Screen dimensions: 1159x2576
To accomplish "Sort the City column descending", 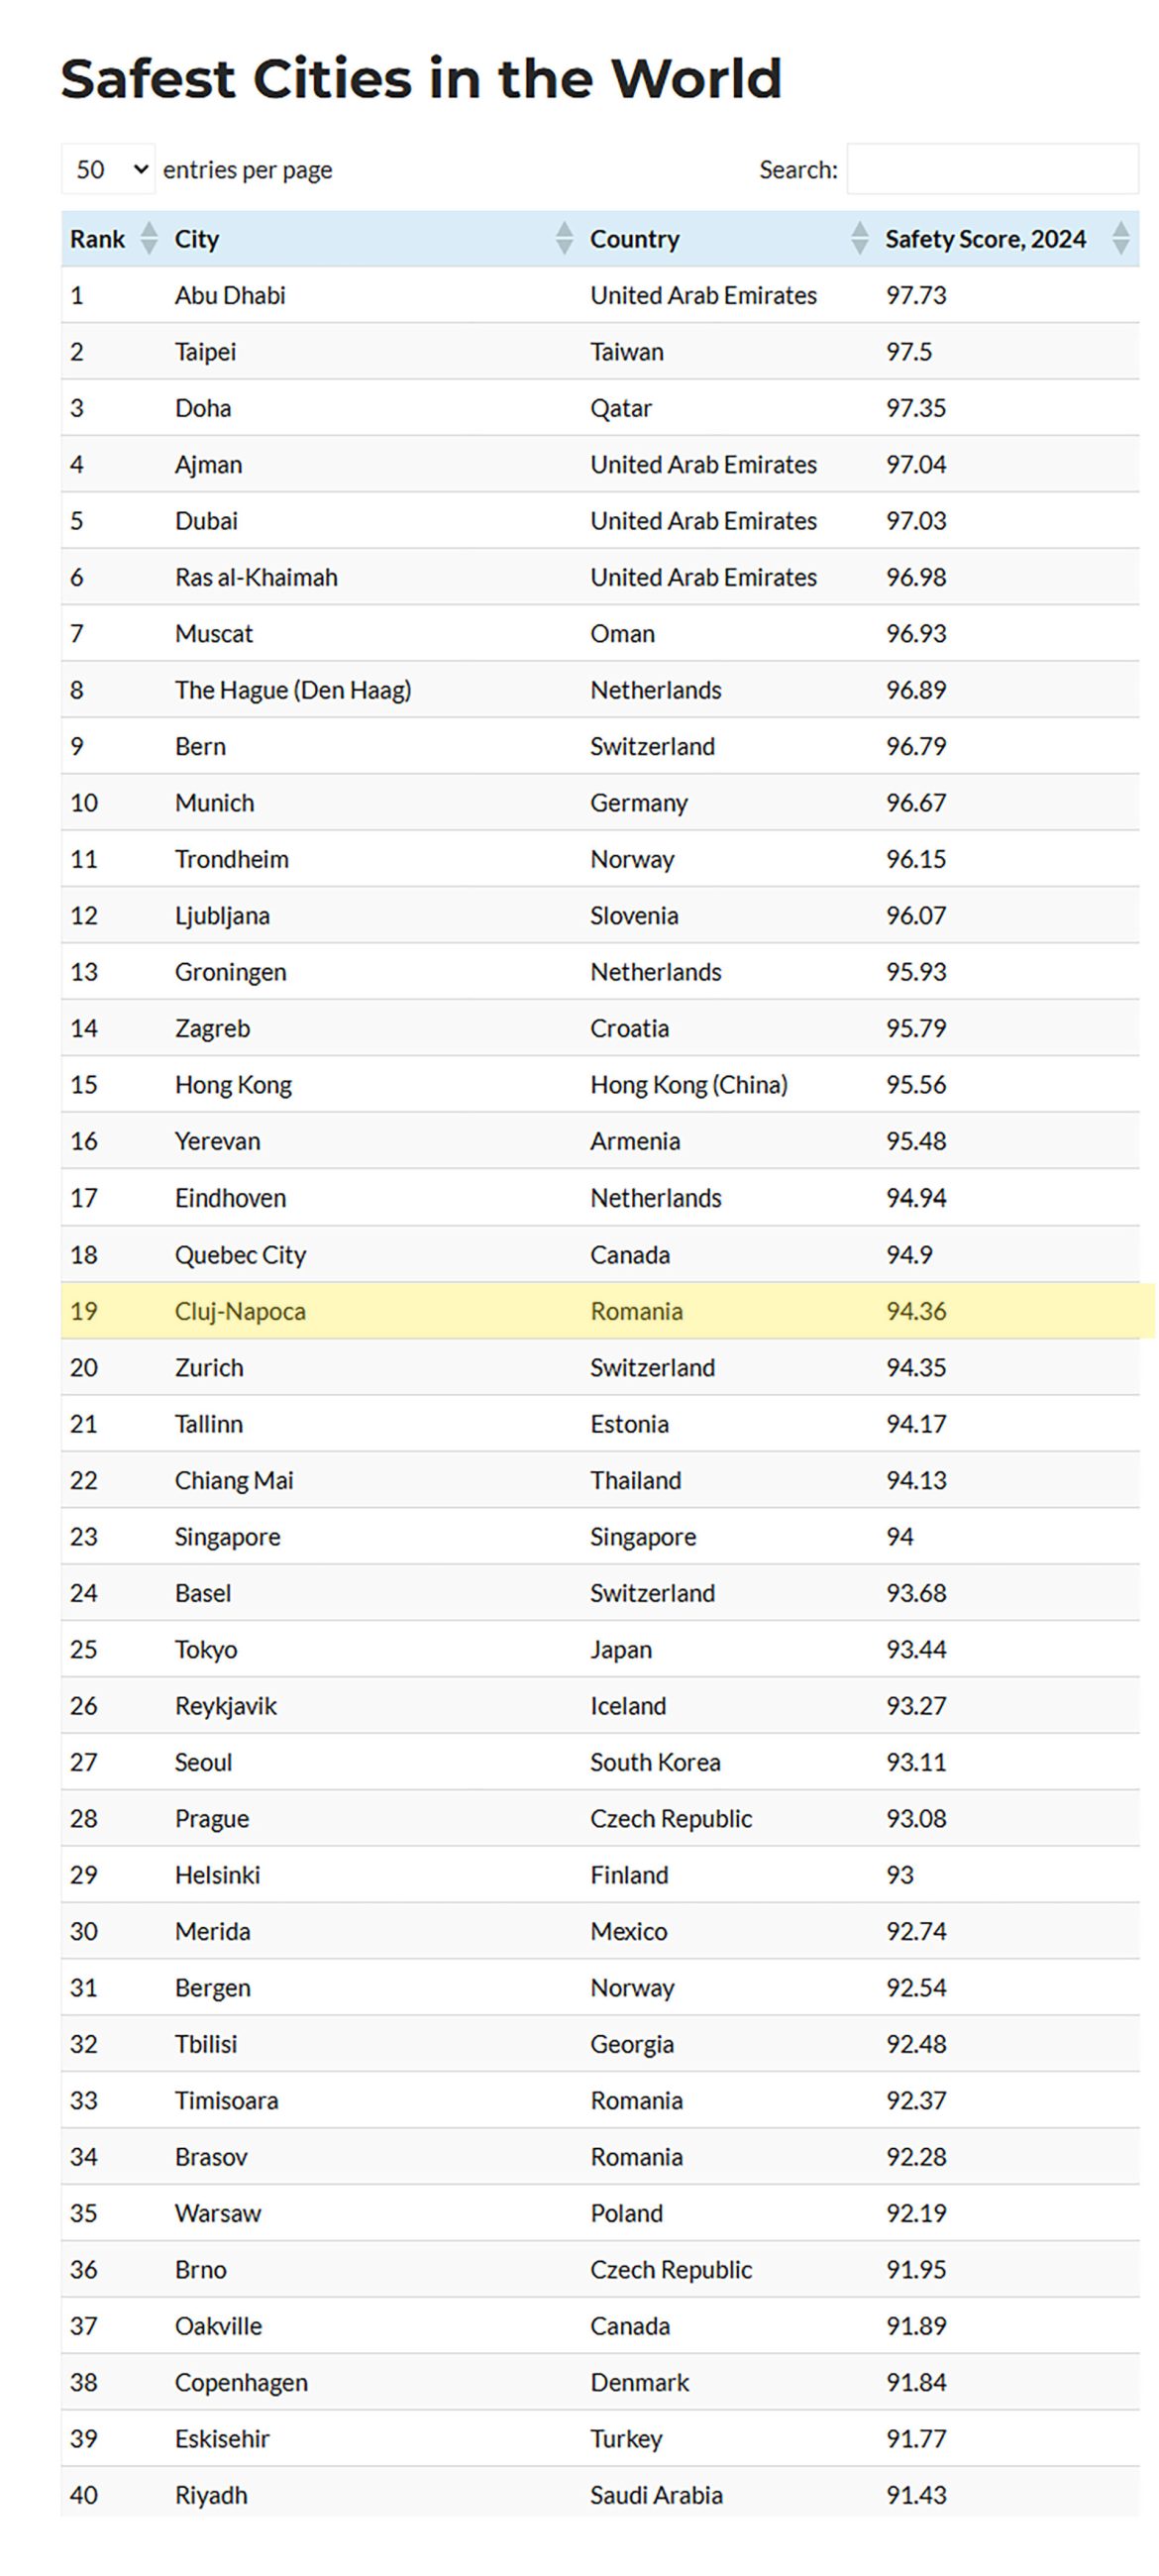I will (x=563, y=246).
